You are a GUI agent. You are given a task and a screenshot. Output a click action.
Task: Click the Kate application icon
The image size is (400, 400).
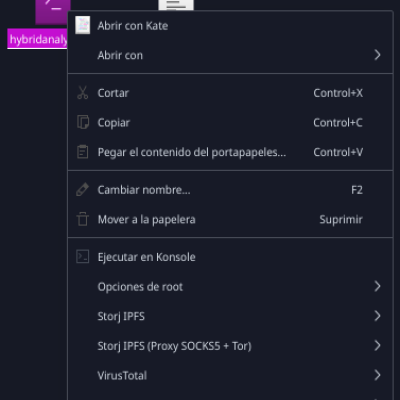[82, 25]
